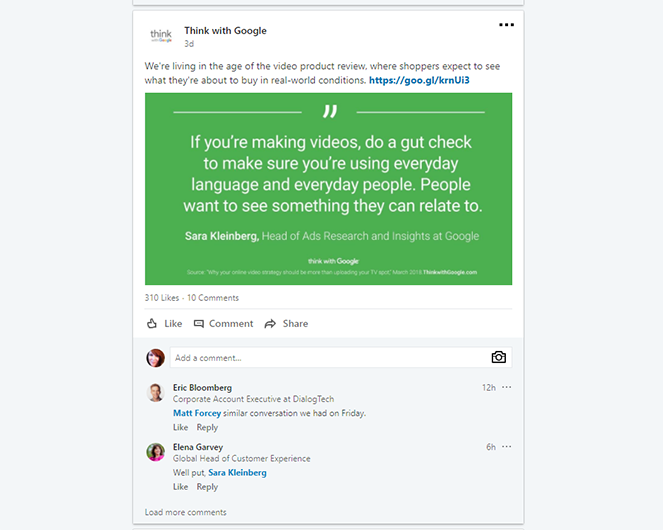Reply to Eric Bloomberg's comment
Screen dimensions: 663x530
point(207,428)
